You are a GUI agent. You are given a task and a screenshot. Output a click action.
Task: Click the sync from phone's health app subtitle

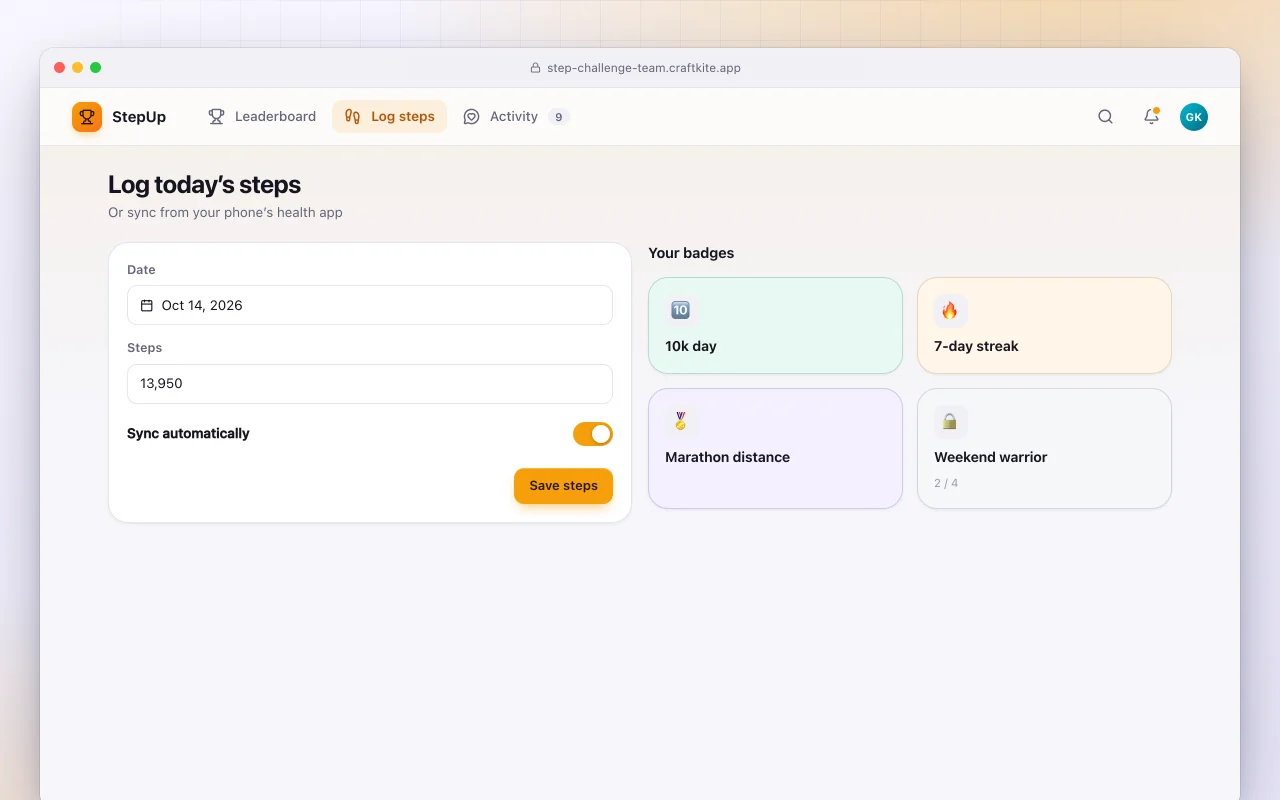click(225, 212)
